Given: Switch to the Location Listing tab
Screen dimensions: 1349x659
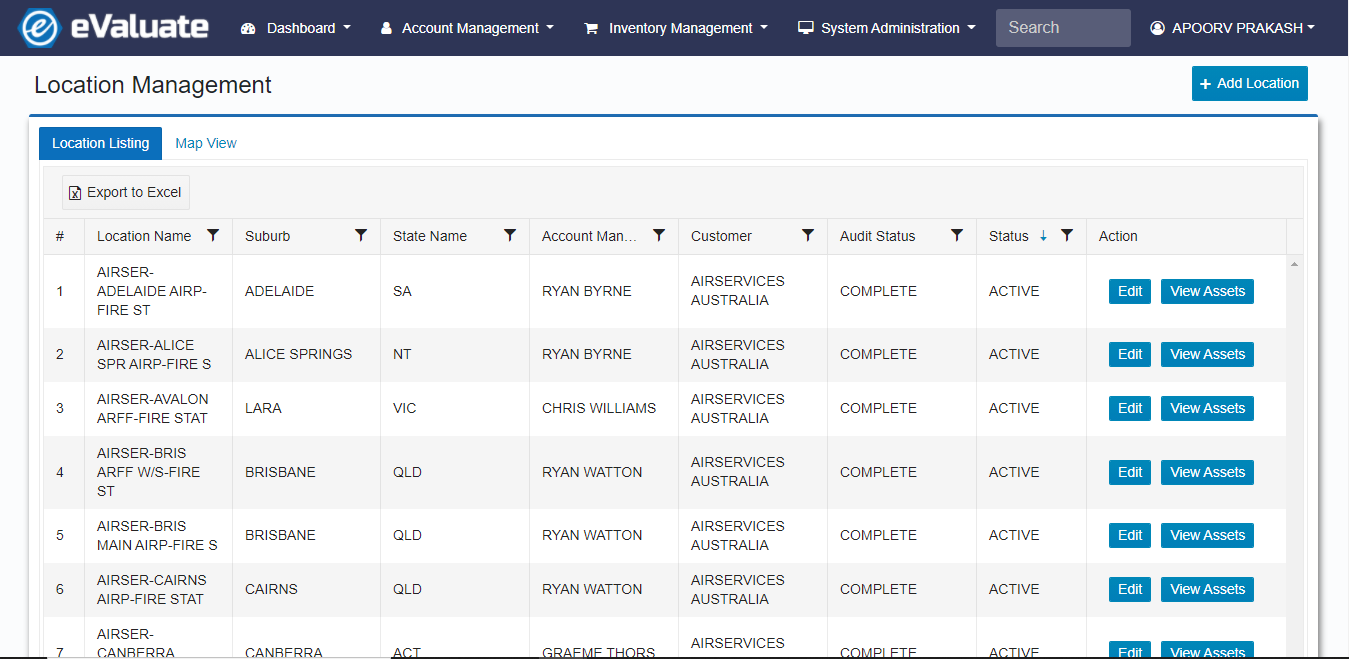Looking at the screenshot, I should (x=100, y=143).
